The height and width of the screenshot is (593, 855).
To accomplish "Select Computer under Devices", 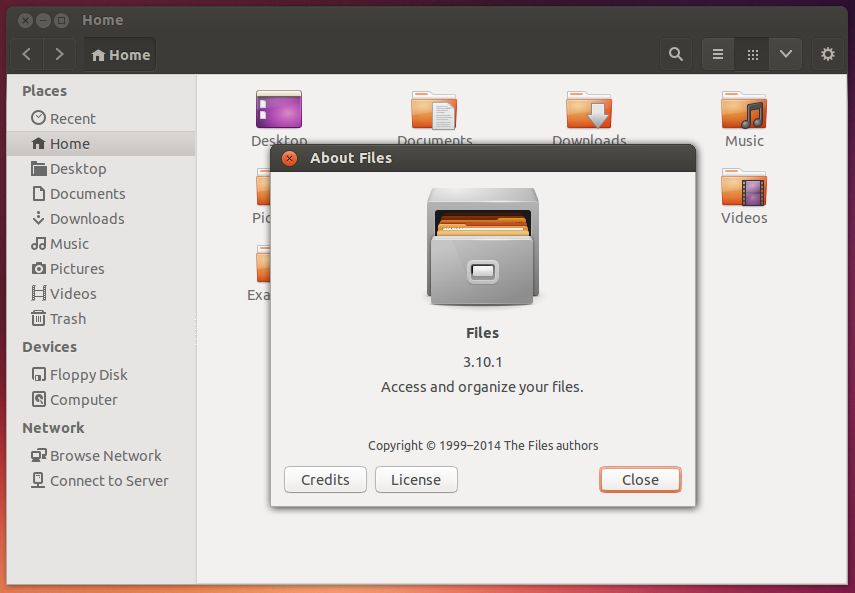I will point(101,400).
